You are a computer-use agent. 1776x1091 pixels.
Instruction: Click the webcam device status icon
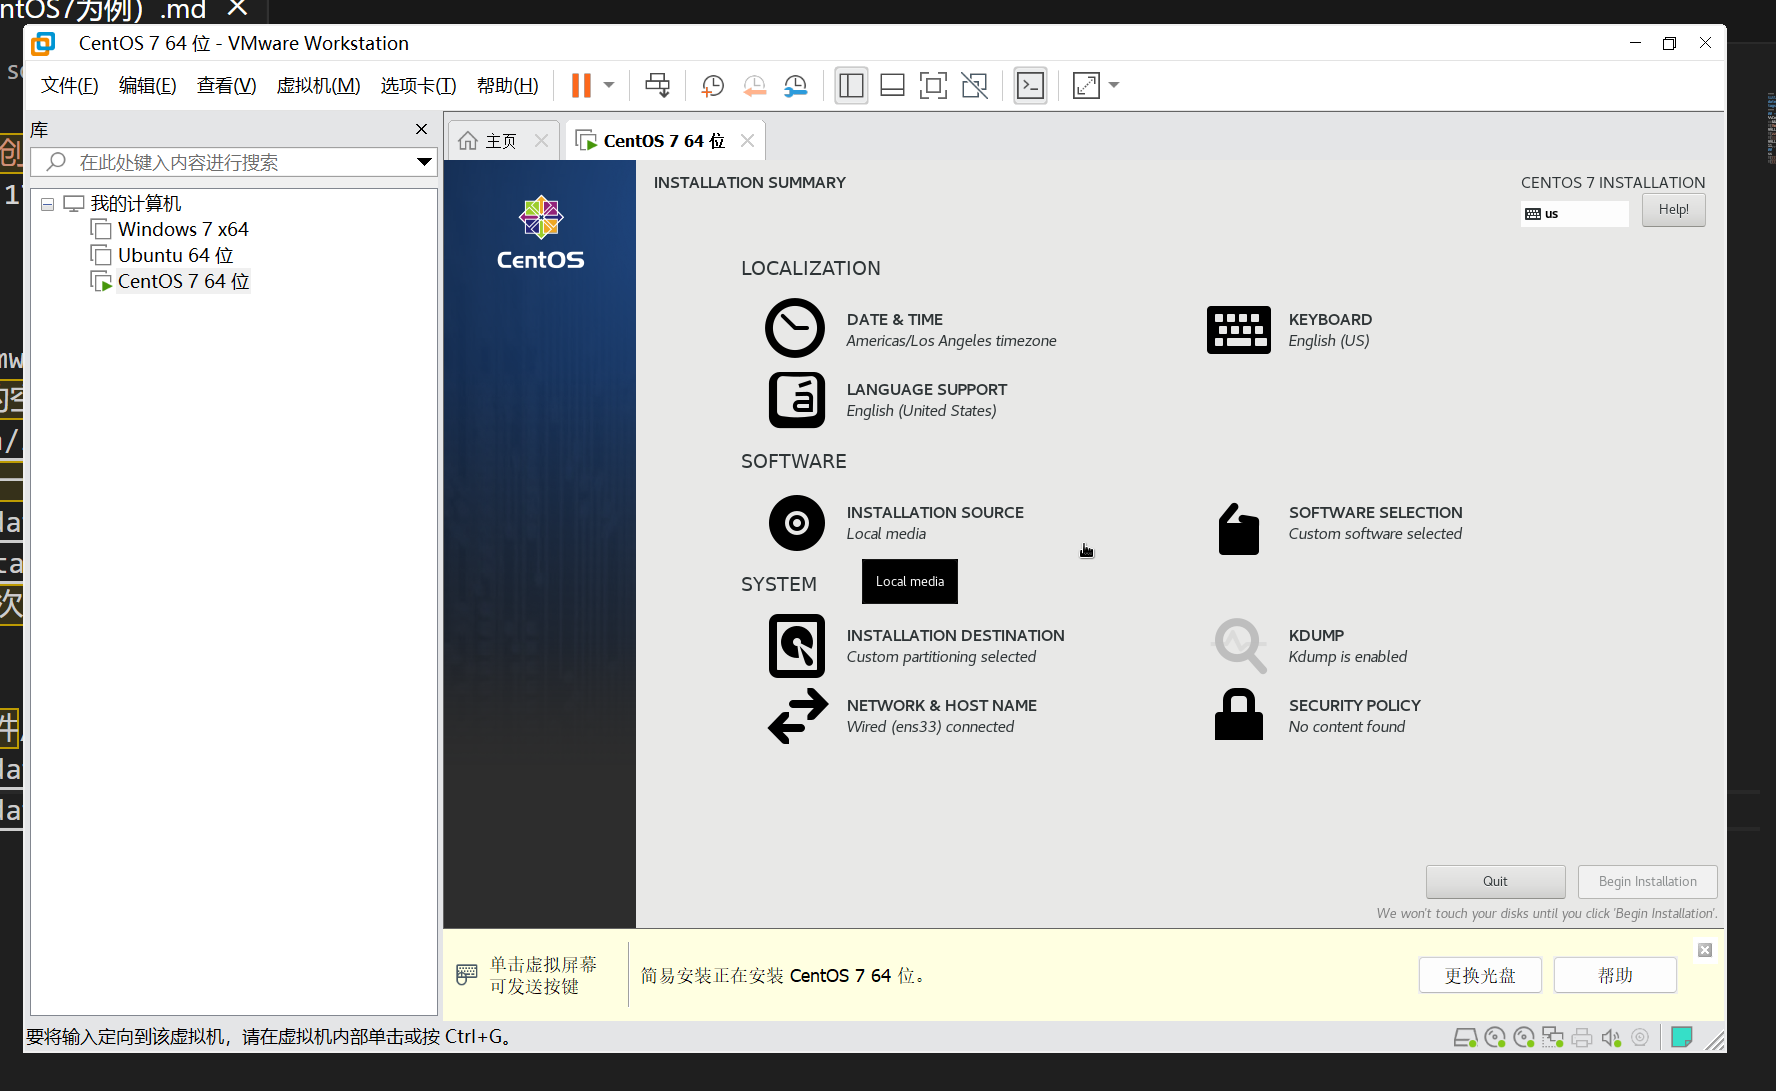click(1640, 1038)
